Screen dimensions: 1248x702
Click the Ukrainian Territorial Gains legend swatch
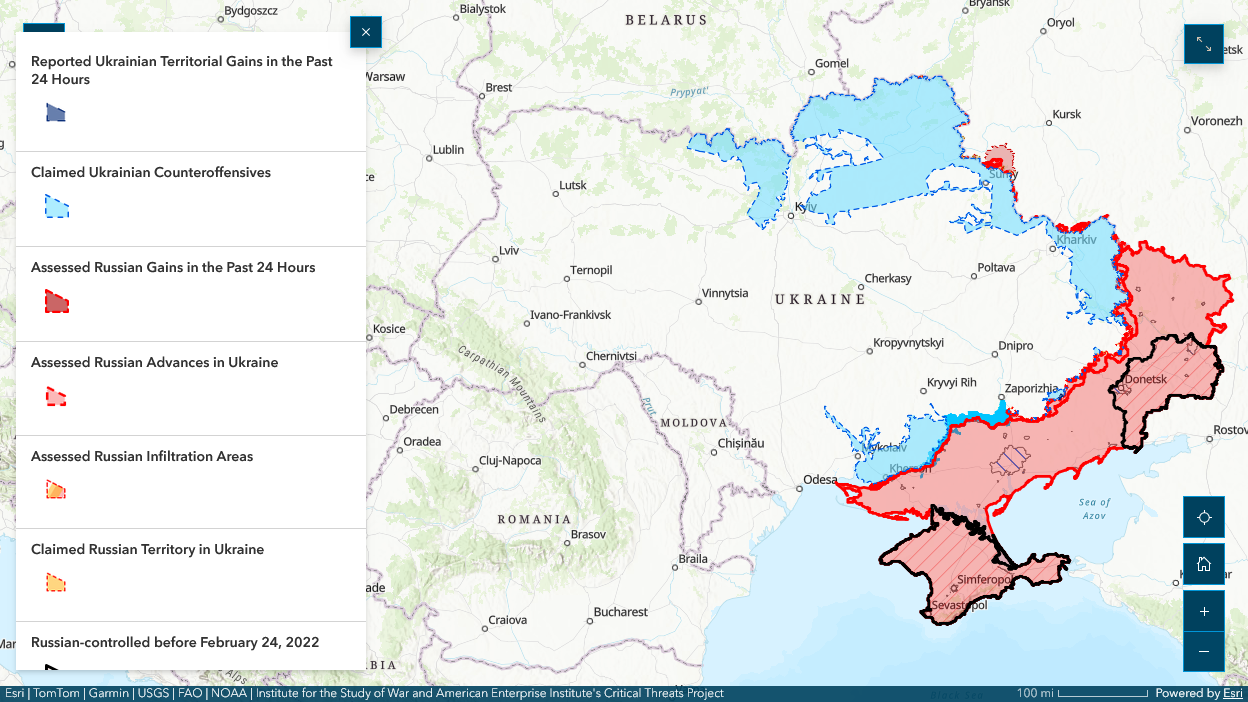point(56,113)
